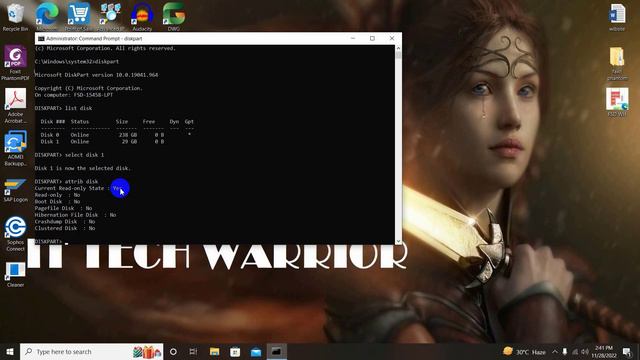Launch Microsoft Edge from the desktop

[47, 16]
